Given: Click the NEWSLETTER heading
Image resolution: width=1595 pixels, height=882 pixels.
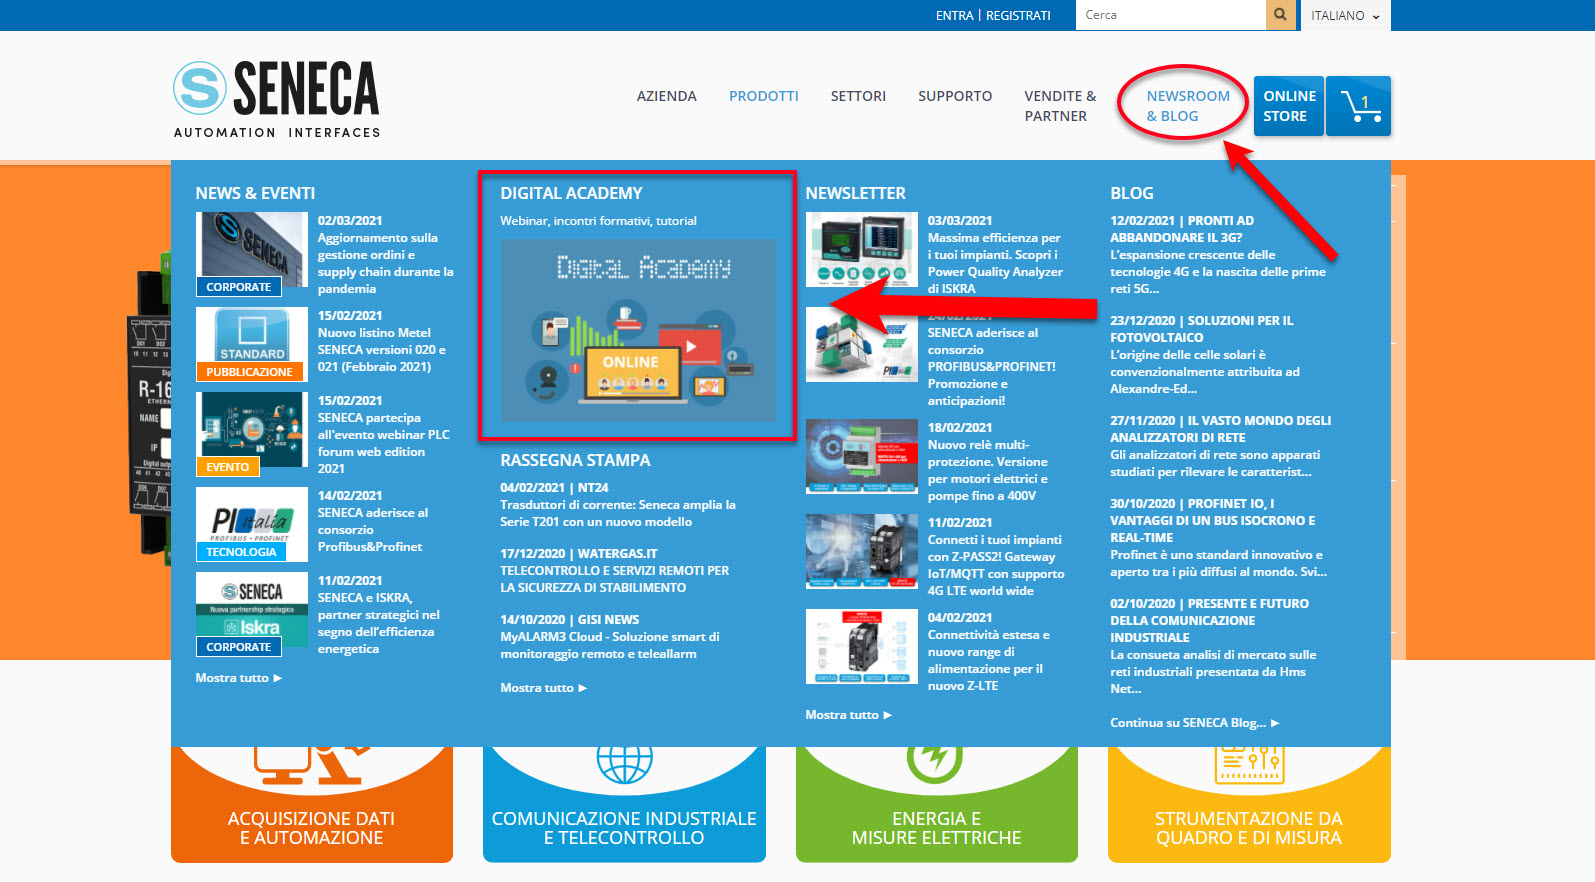Looking at the screenshot, I should tap(855, 193).
